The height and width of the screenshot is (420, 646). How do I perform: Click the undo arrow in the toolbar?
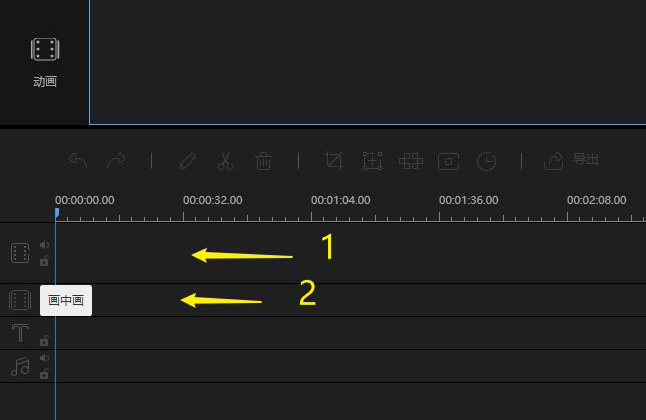pos(78,160)
